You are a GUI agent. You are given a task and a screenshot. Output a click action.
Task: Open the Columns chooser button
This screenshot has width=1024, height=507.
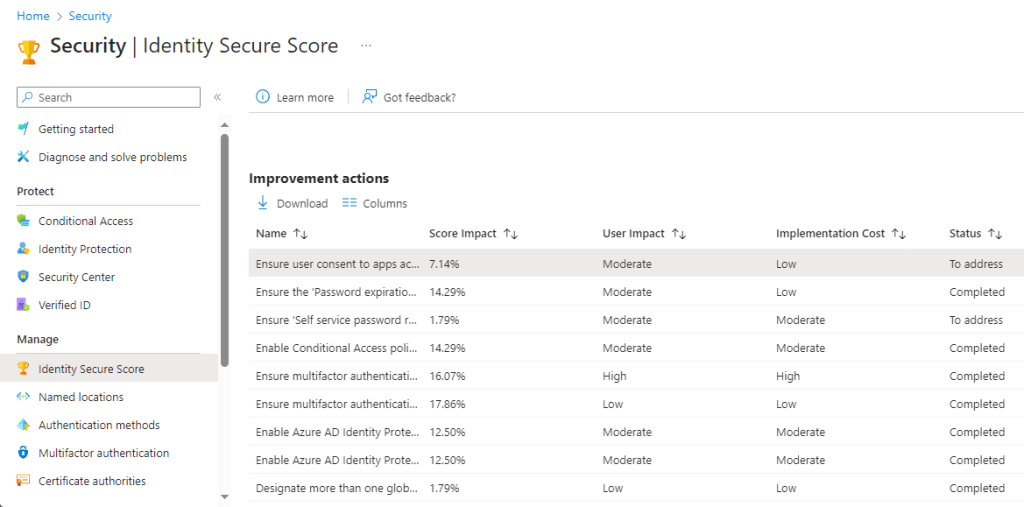[x=375, y=203]
